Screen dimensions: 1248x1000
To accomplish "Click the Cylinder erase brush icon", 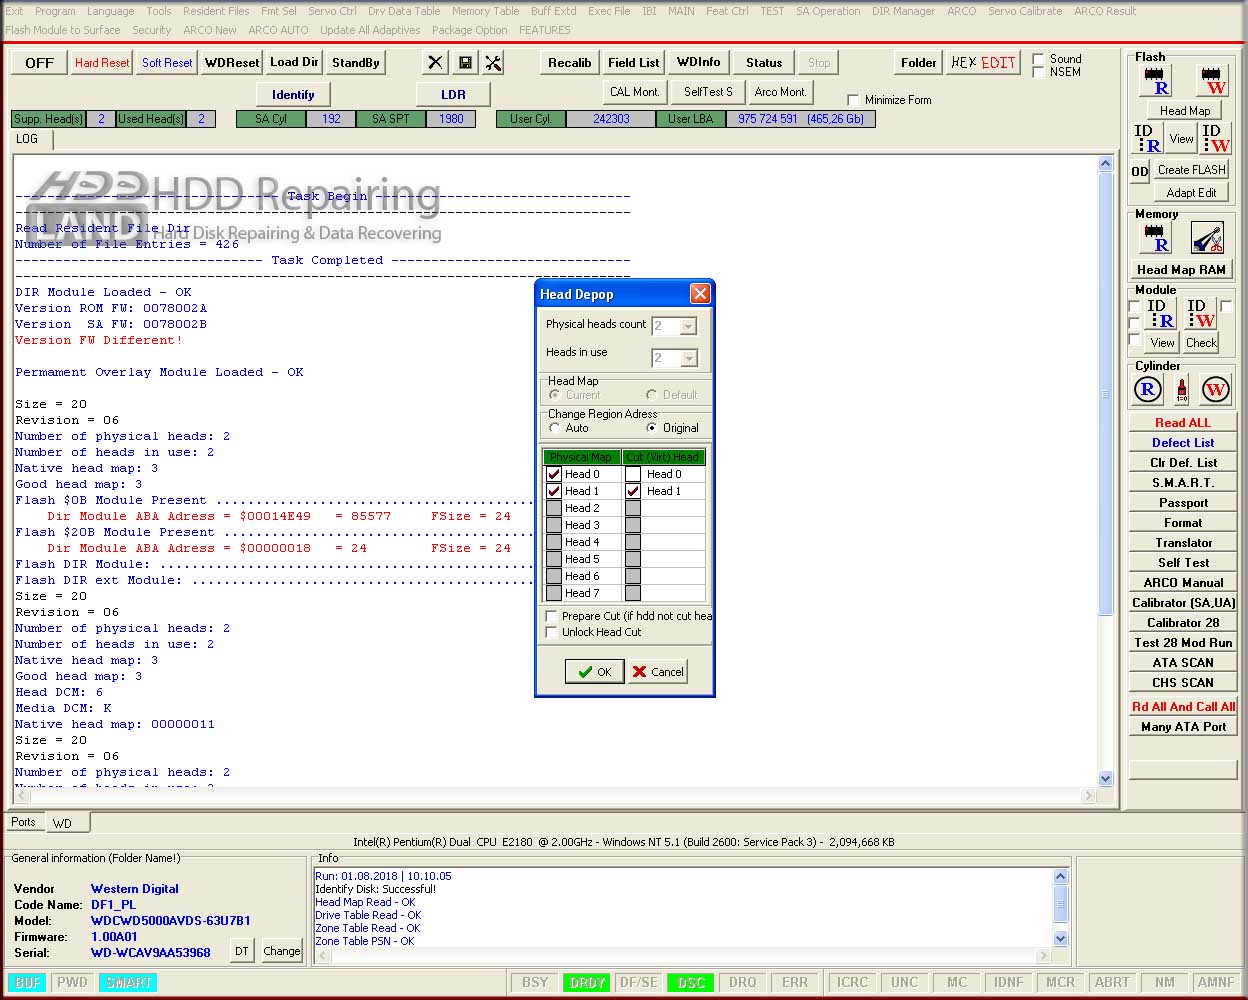I will [1181, 390].
